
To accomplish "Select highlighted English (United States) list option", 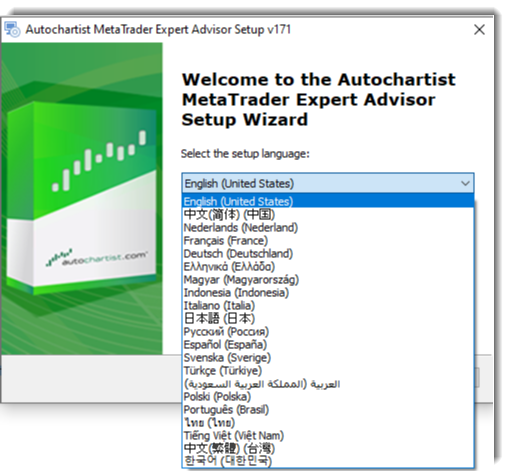I will click(x=328, y=201).
